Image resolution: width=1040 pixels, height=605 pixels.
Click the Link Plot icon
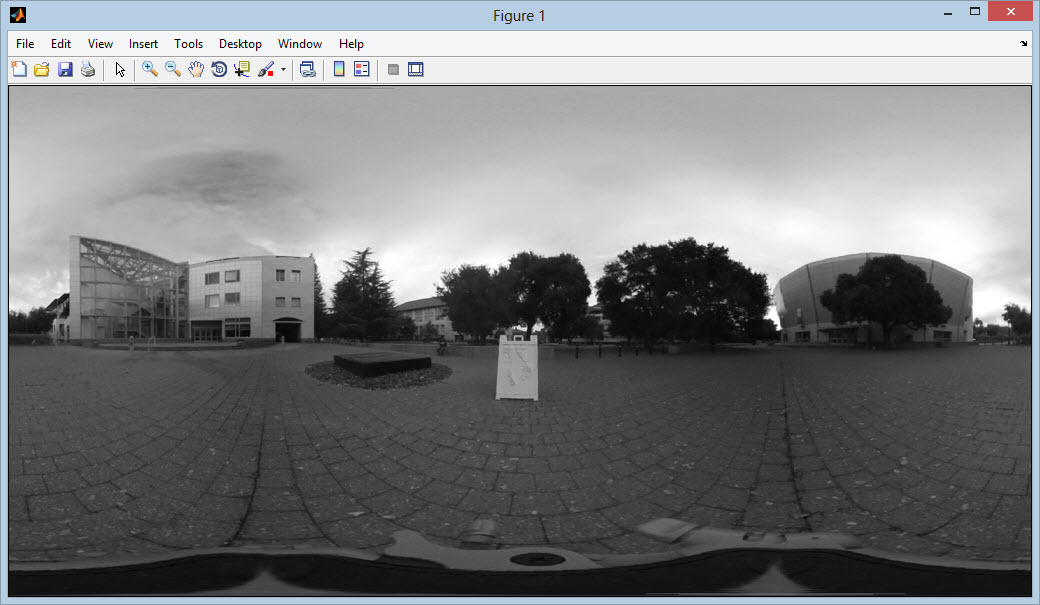tap(308, 69)
